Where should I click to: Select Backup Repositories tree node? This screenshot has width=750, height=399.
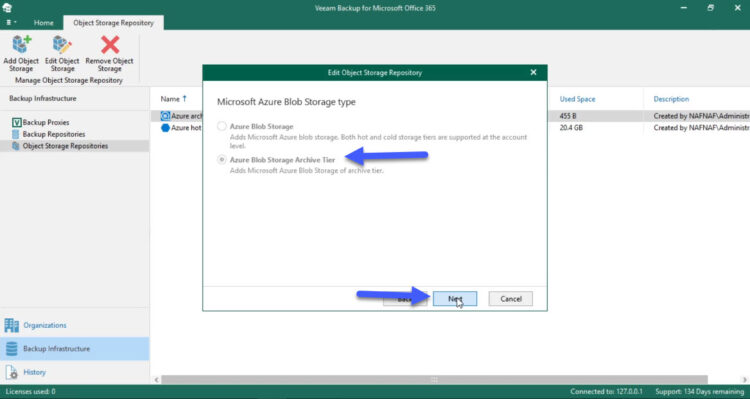54,134
